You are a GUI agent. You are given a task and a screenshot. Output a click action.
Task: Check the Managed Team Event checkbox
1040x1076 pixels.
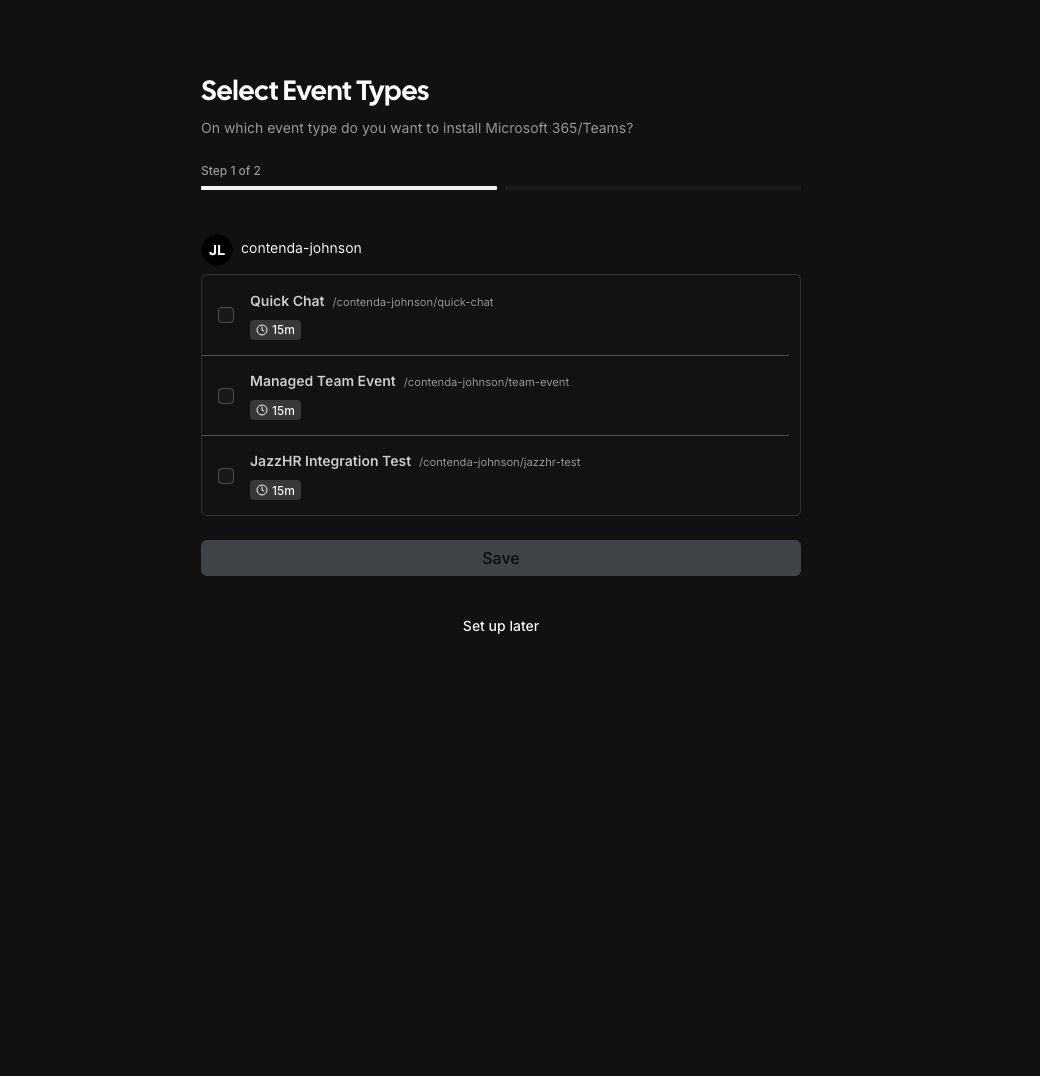(226, 395)
